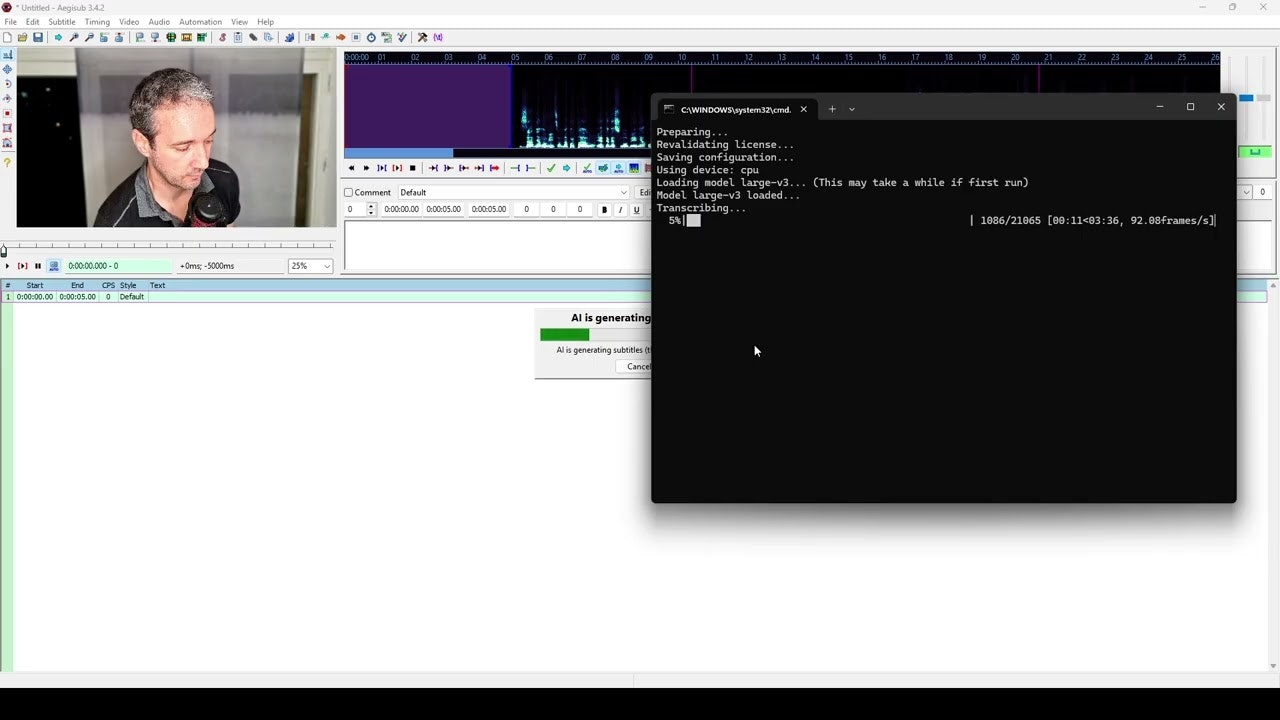Click the Zoom In magnifier icon
The image size is (1280, 720).
[73, 37]
